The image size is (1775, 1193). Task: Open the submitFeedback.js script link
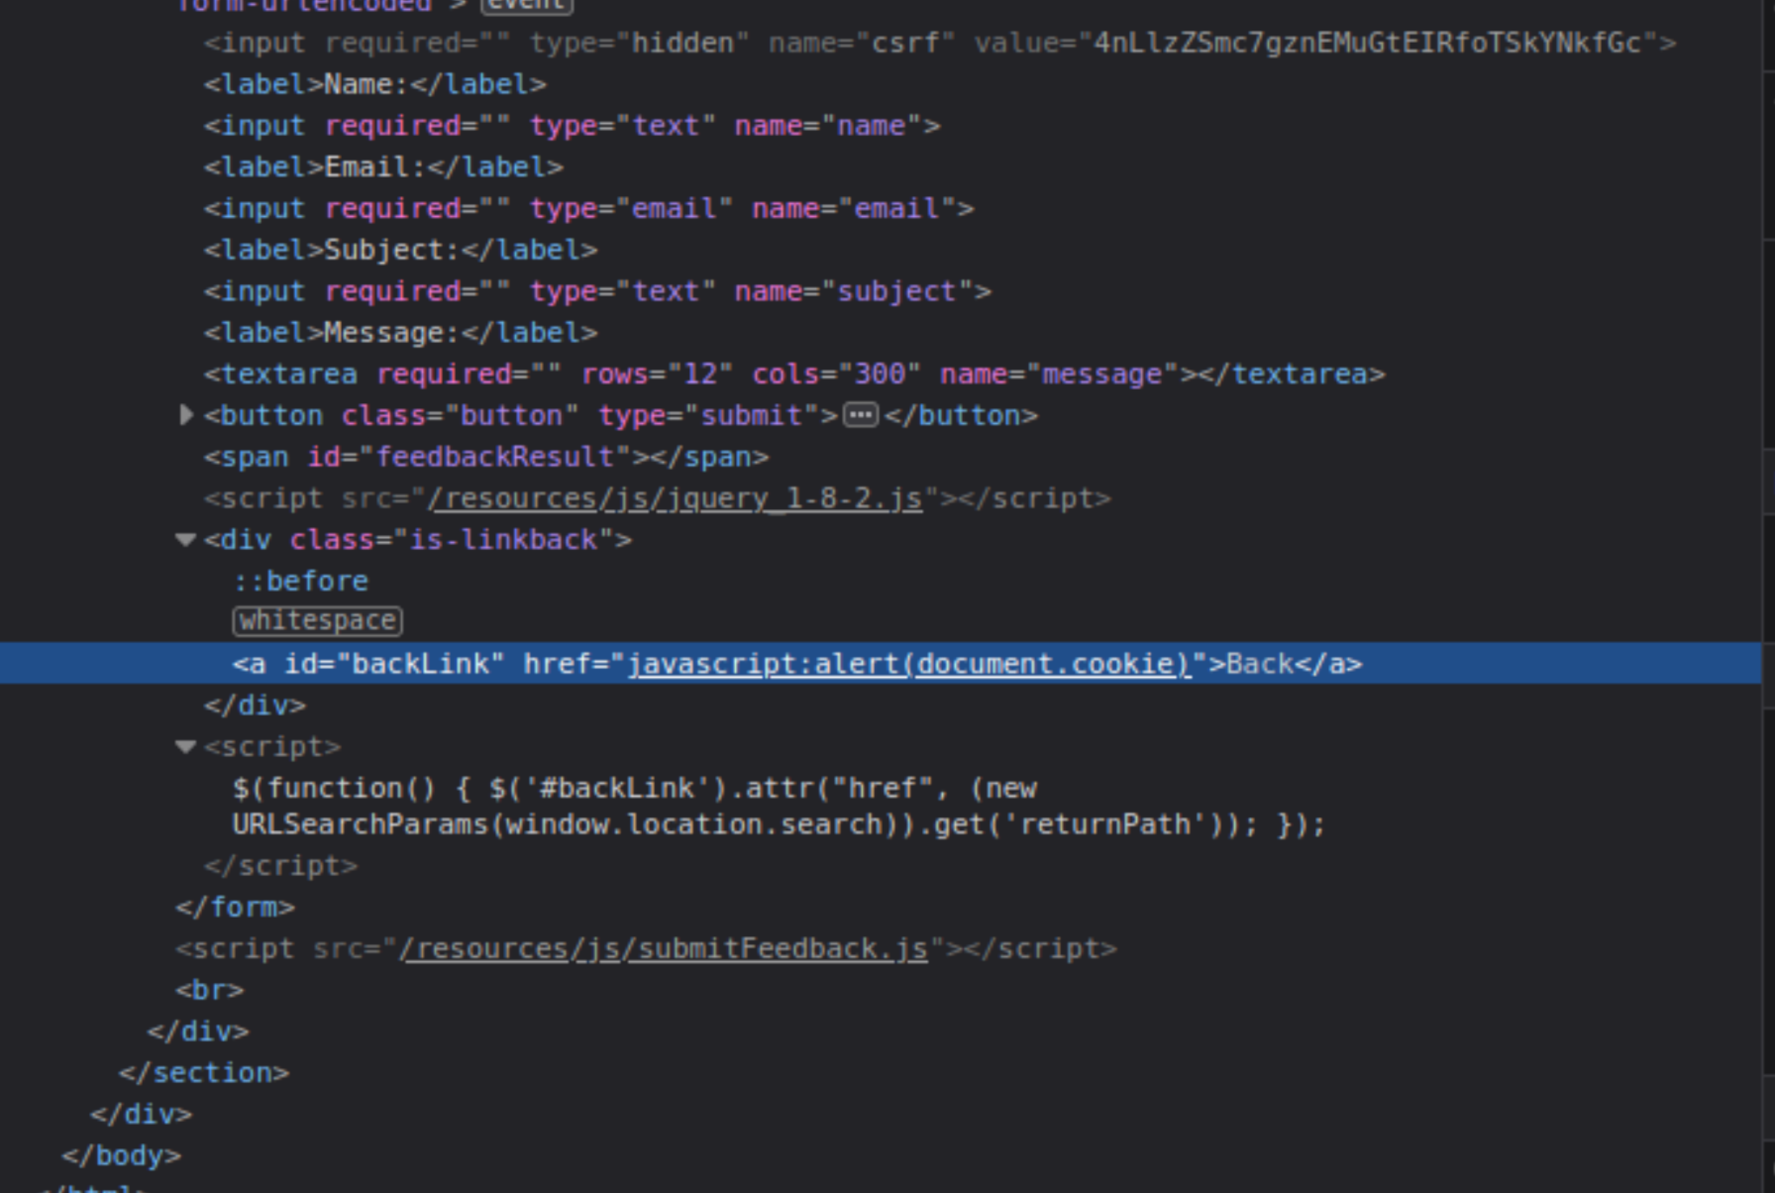(x=664, y=948)
